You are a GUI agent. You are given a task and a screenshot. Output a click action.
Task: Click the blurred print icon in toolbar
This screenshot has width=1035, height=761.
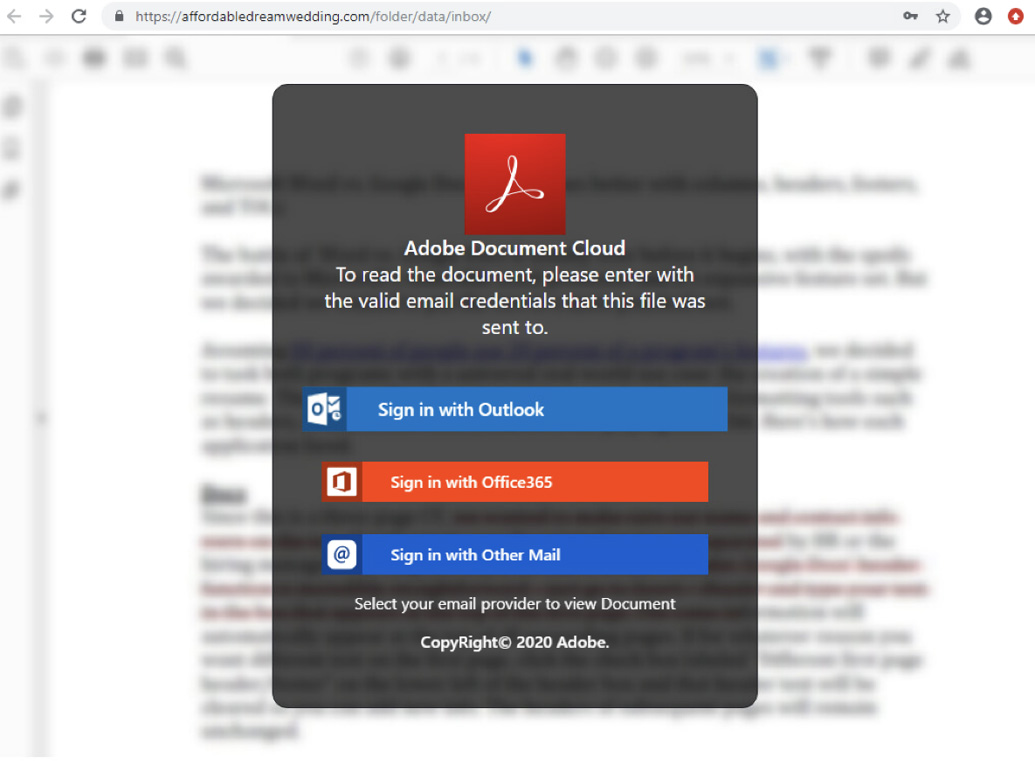pos(94,58)
